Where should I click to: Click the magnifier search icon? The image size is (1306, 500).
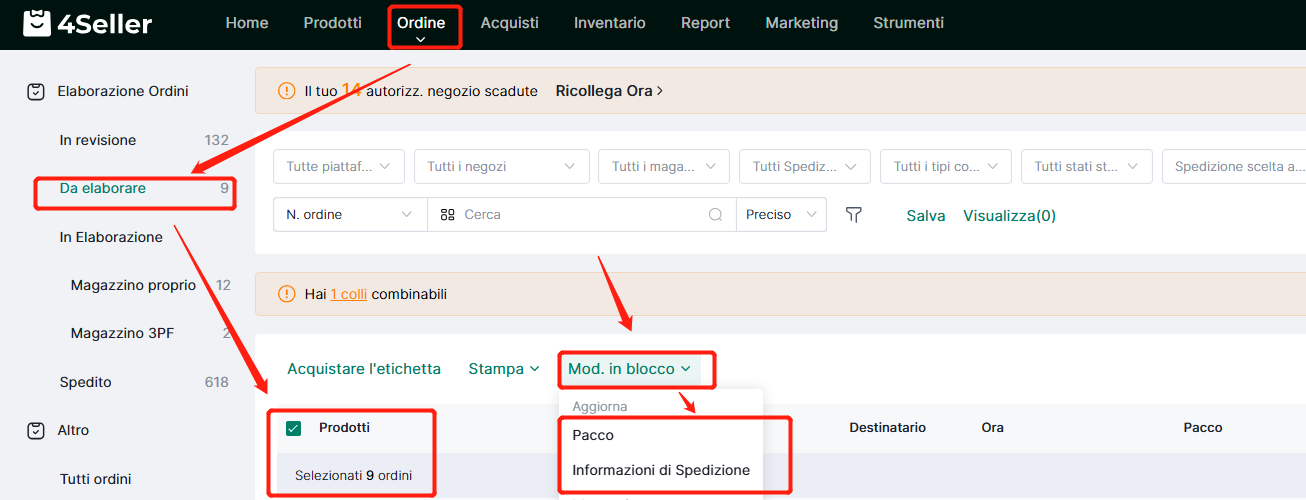click(715, 215)
